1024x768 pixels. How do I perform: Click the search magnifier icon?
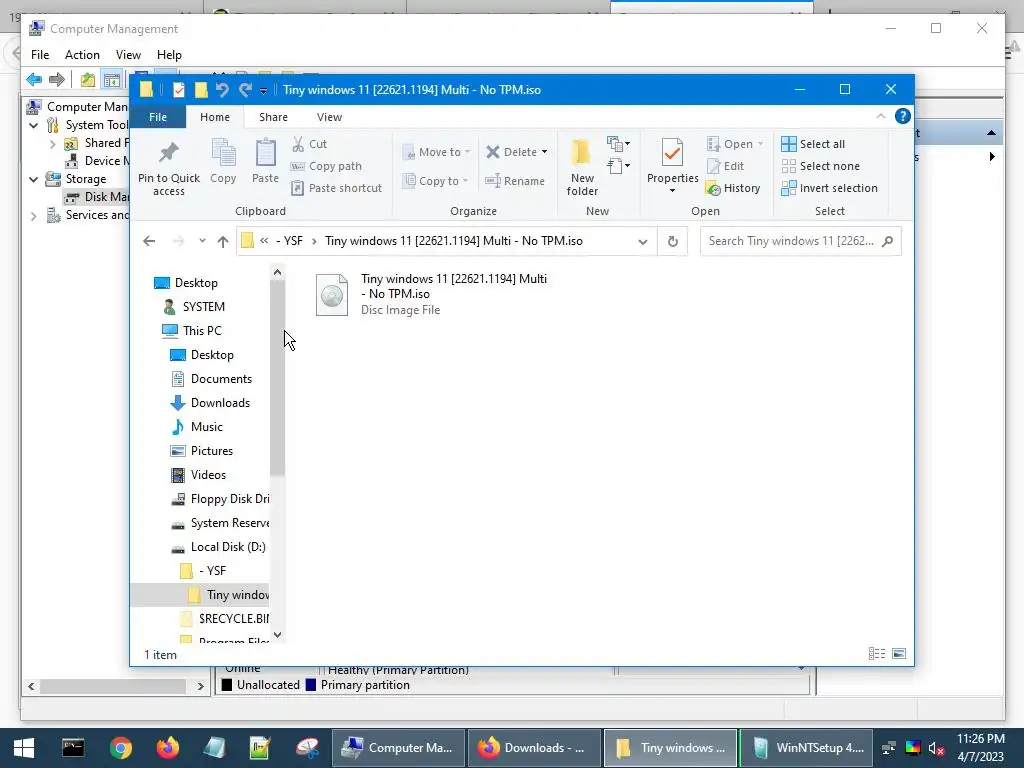887,241
